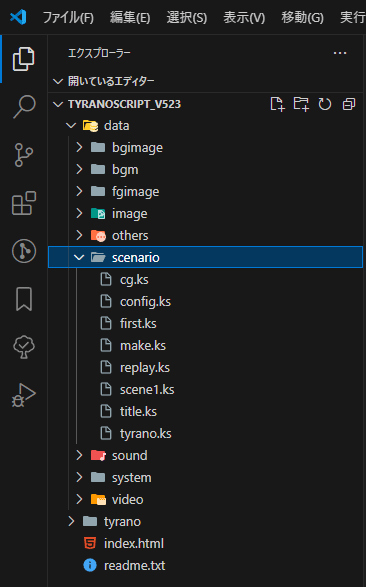This screenshot has width=366, height=587.
Task: Open index.html file
Action: tap(205, 543)
